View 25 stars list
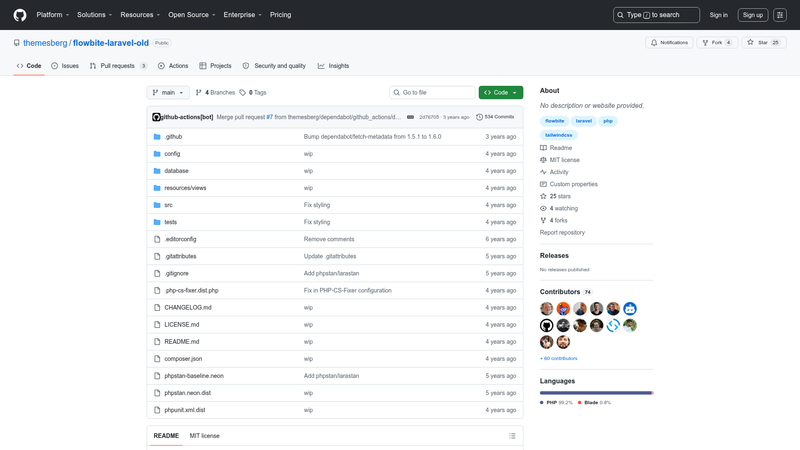800x450 pixels. [x=555, y=196]
